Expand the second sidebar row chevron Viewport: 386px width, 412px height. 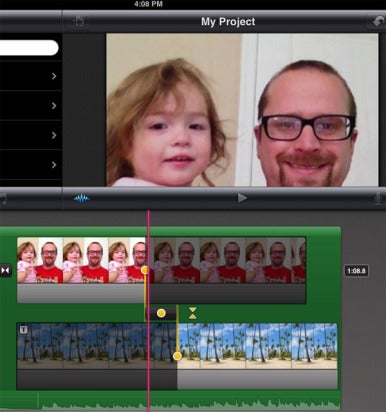click(x=54, y=106)
